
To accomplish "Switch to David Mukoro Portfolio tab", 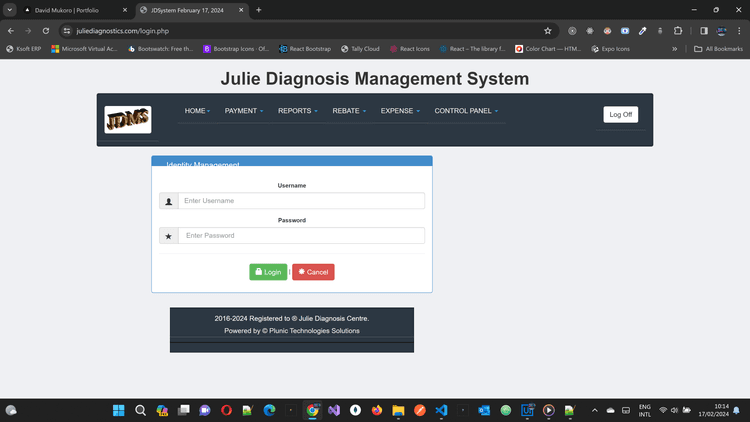I will 74,10.
